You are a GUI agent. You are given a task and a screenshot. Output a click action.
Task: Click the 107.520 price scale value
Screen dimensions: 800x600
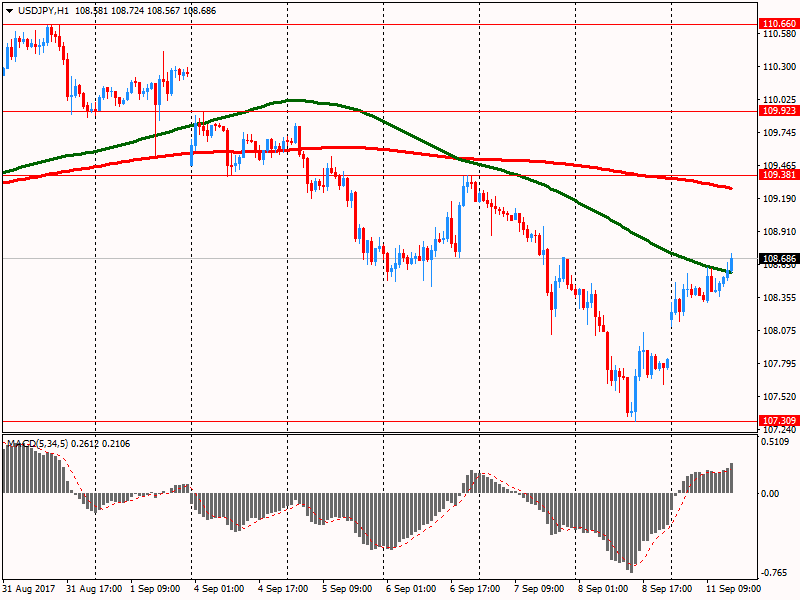click(x=779, y=396)
